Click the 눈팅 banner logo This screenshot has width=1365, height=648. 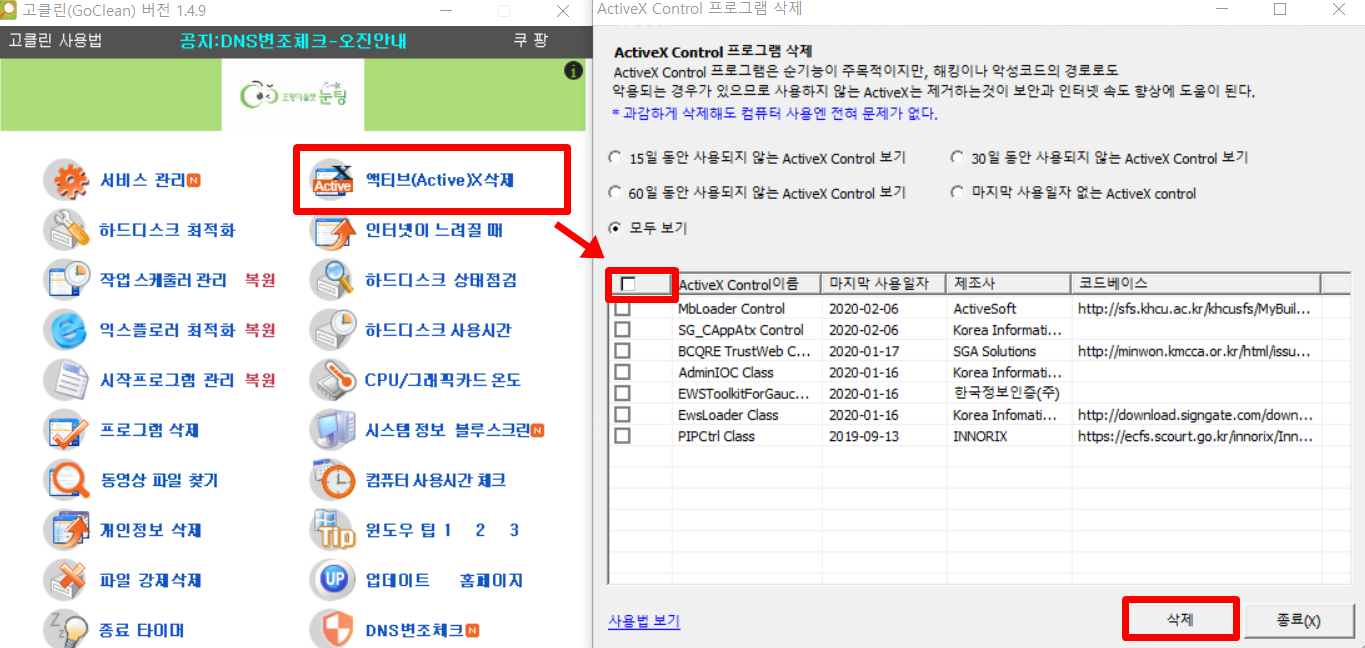[x=294, y=95]
